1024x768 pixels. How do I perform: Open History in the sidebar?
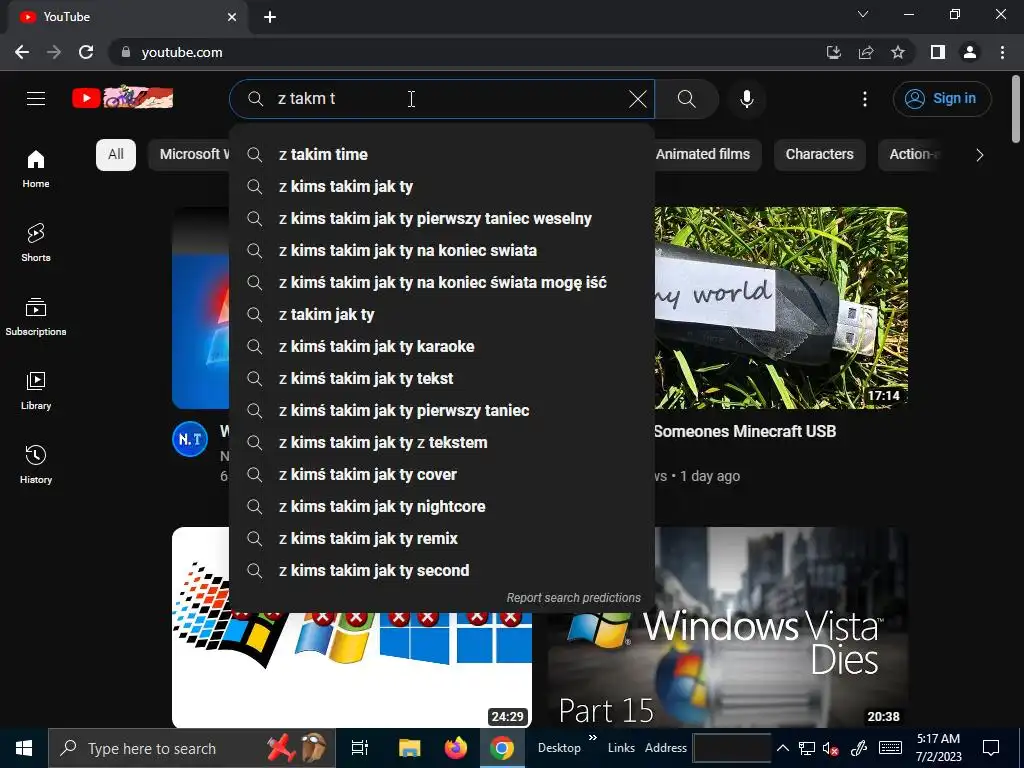(36, 464)
